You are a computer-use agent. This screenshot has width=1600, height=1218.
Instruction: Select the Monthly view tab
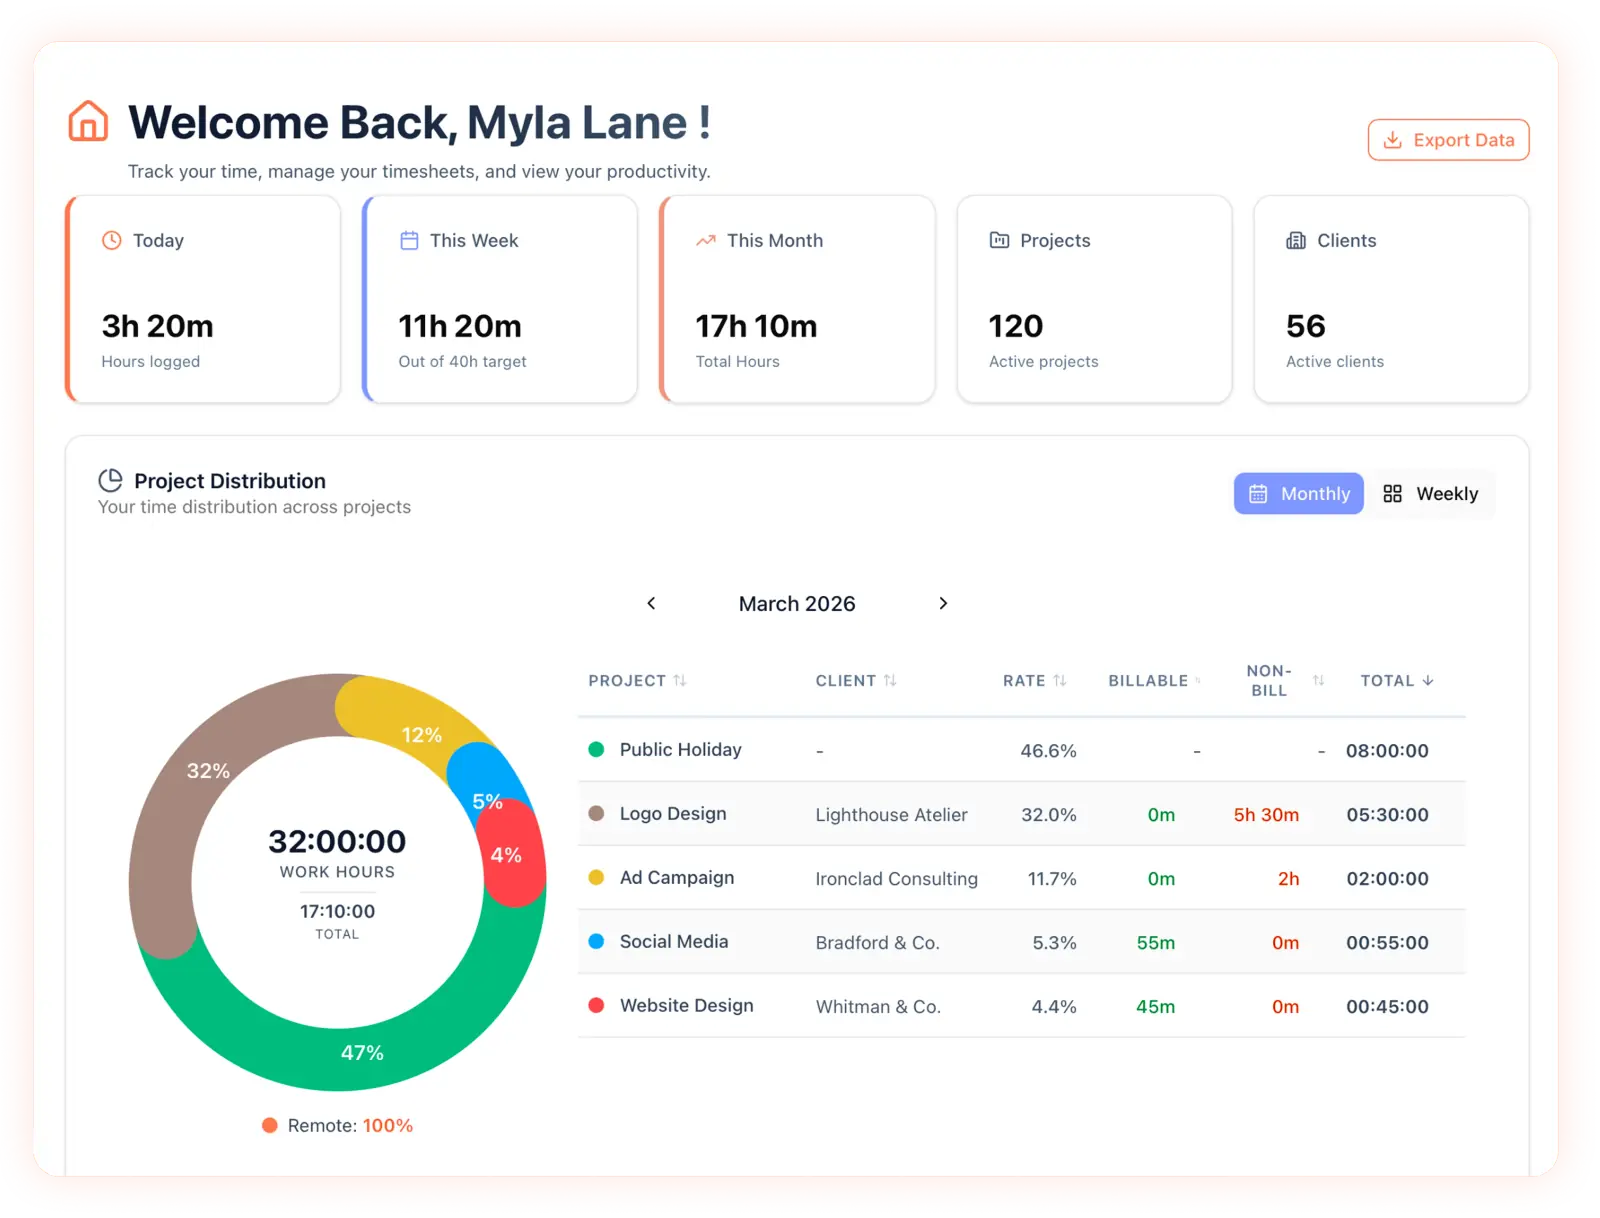1298,493
